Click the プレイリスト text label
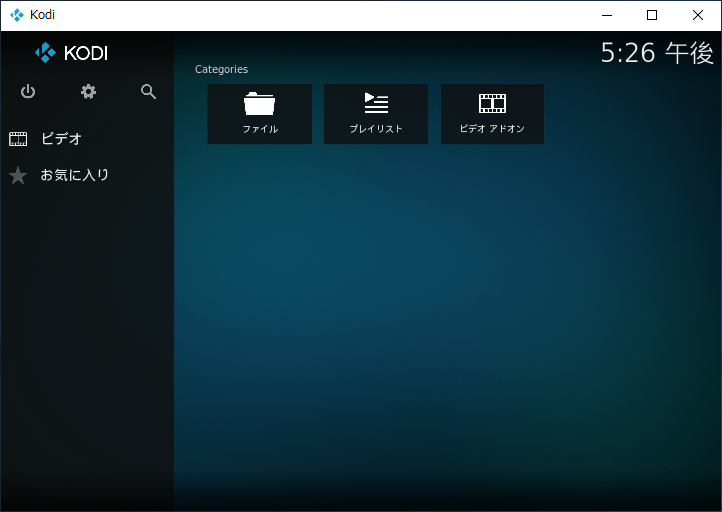The width and height of the screenshot is (722, 512). (376, 129)
